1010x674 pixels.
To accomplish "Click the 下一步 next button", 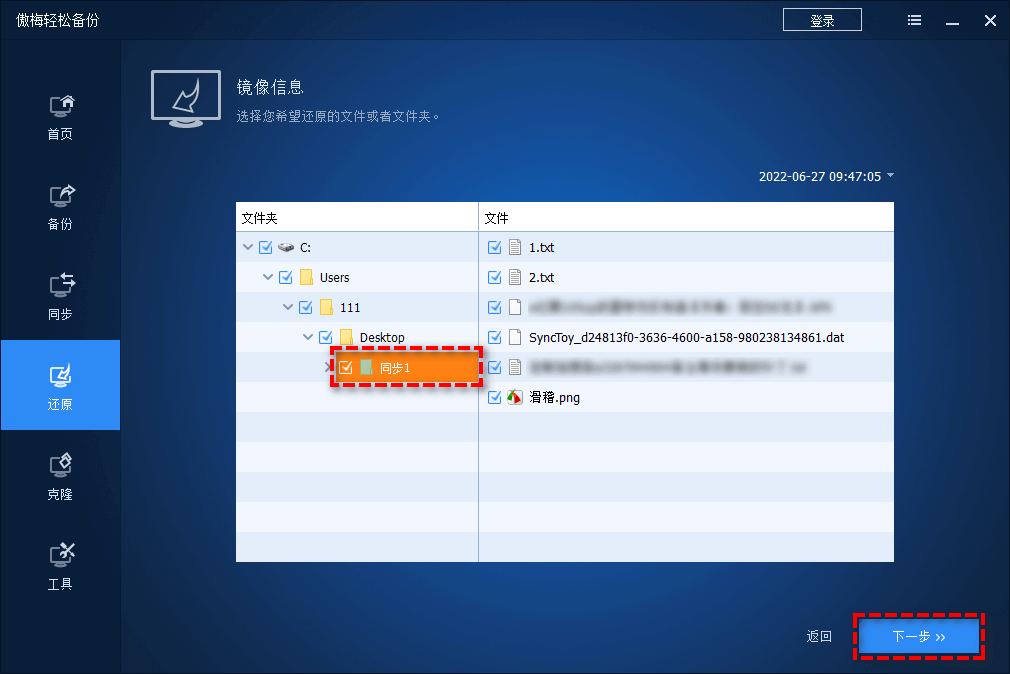I will (918, 636).
